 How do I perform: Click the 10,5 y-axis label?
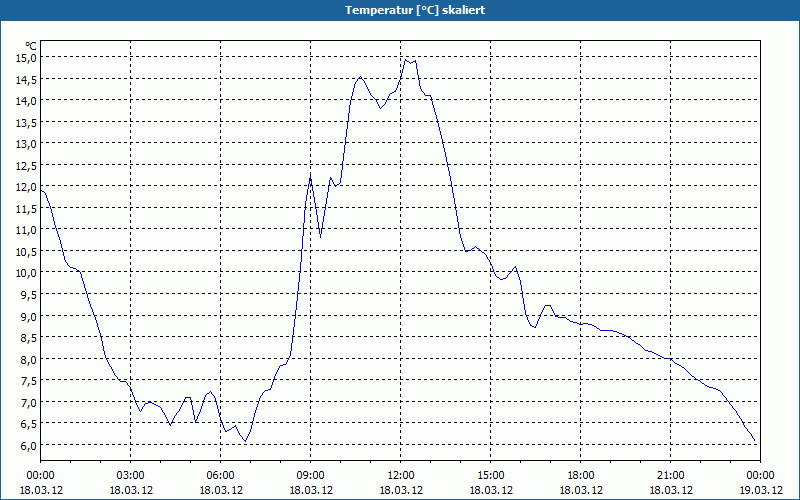point(27,252)
